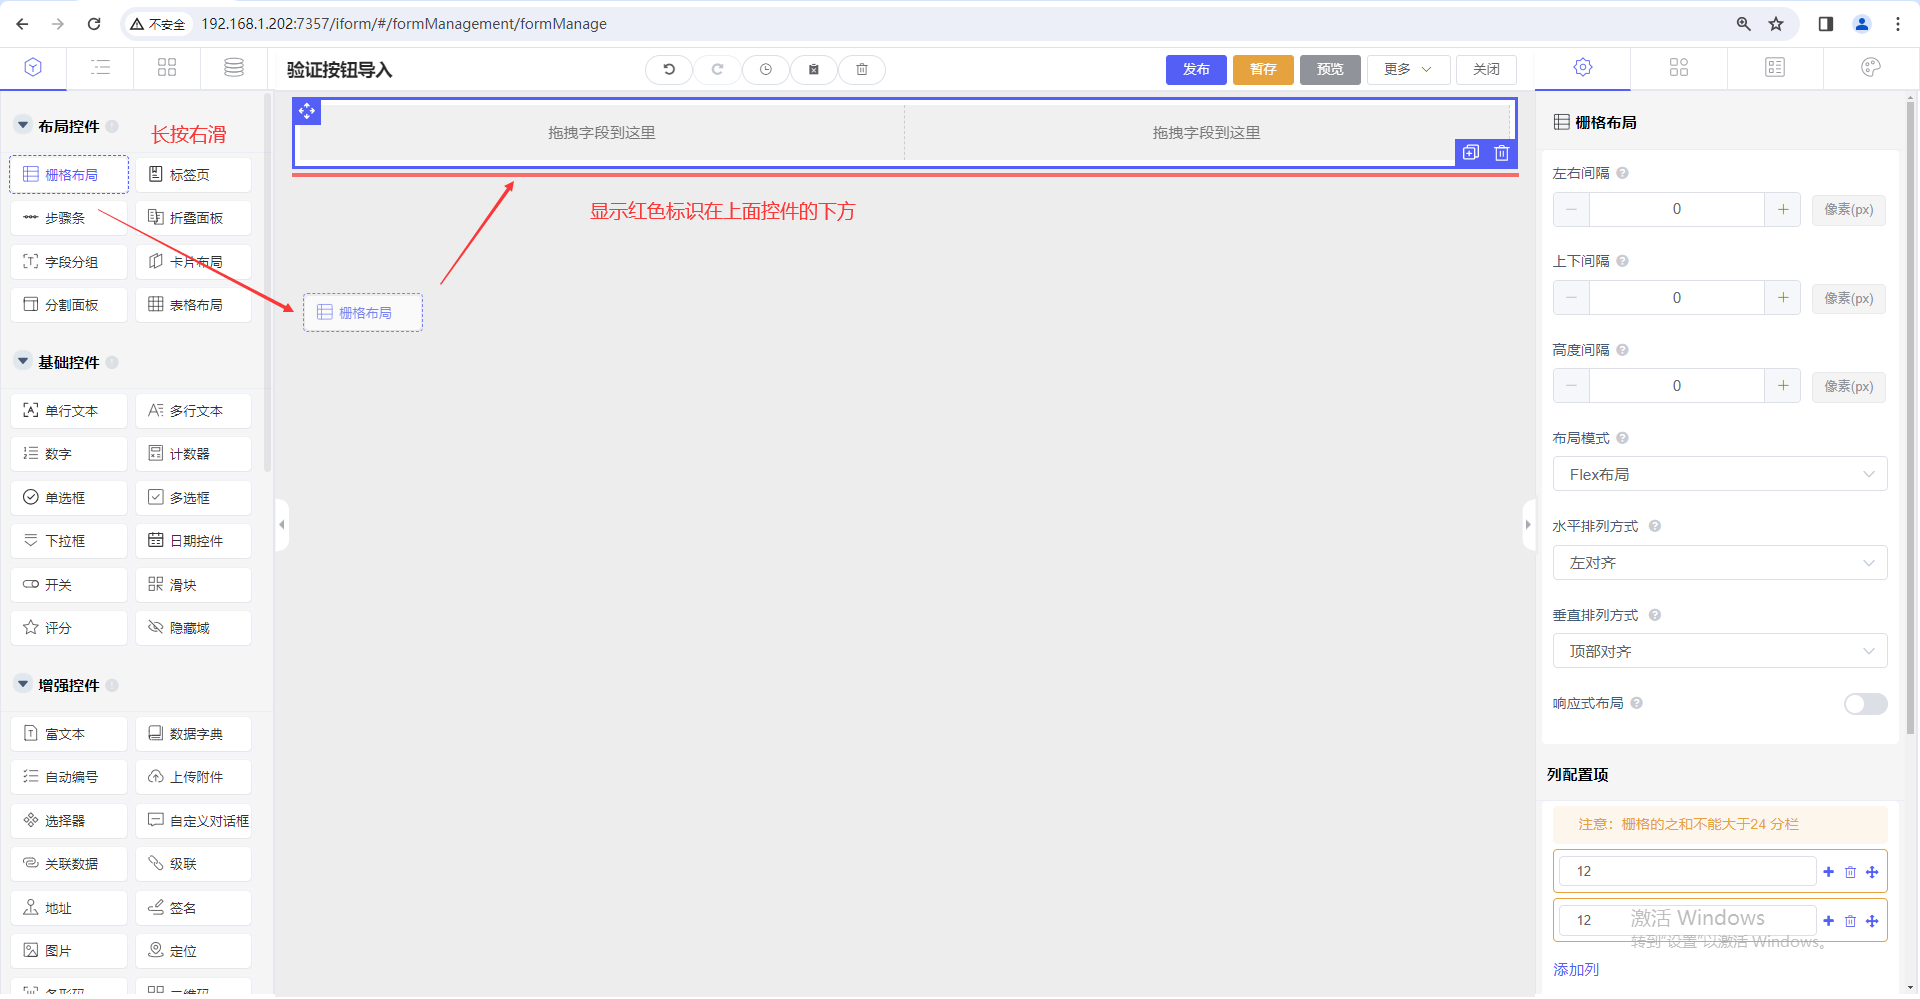Click the 发布 button

click(x=1196, y=69)
